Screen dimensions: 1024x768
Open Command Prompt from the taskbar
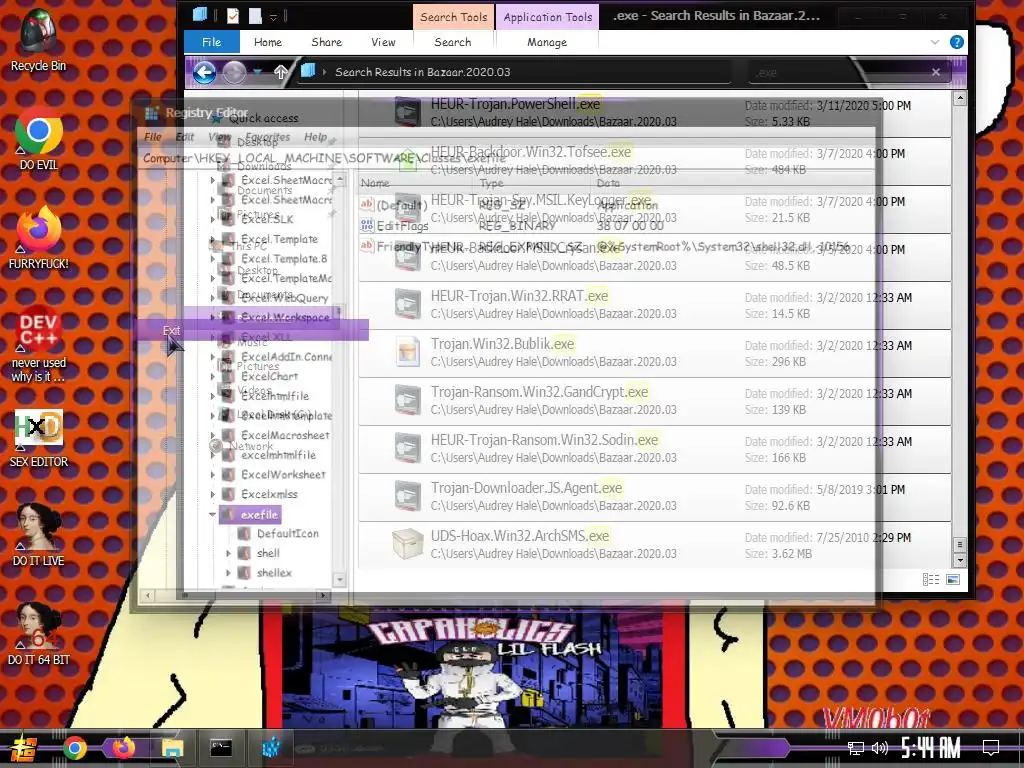[x=221, y=748]
